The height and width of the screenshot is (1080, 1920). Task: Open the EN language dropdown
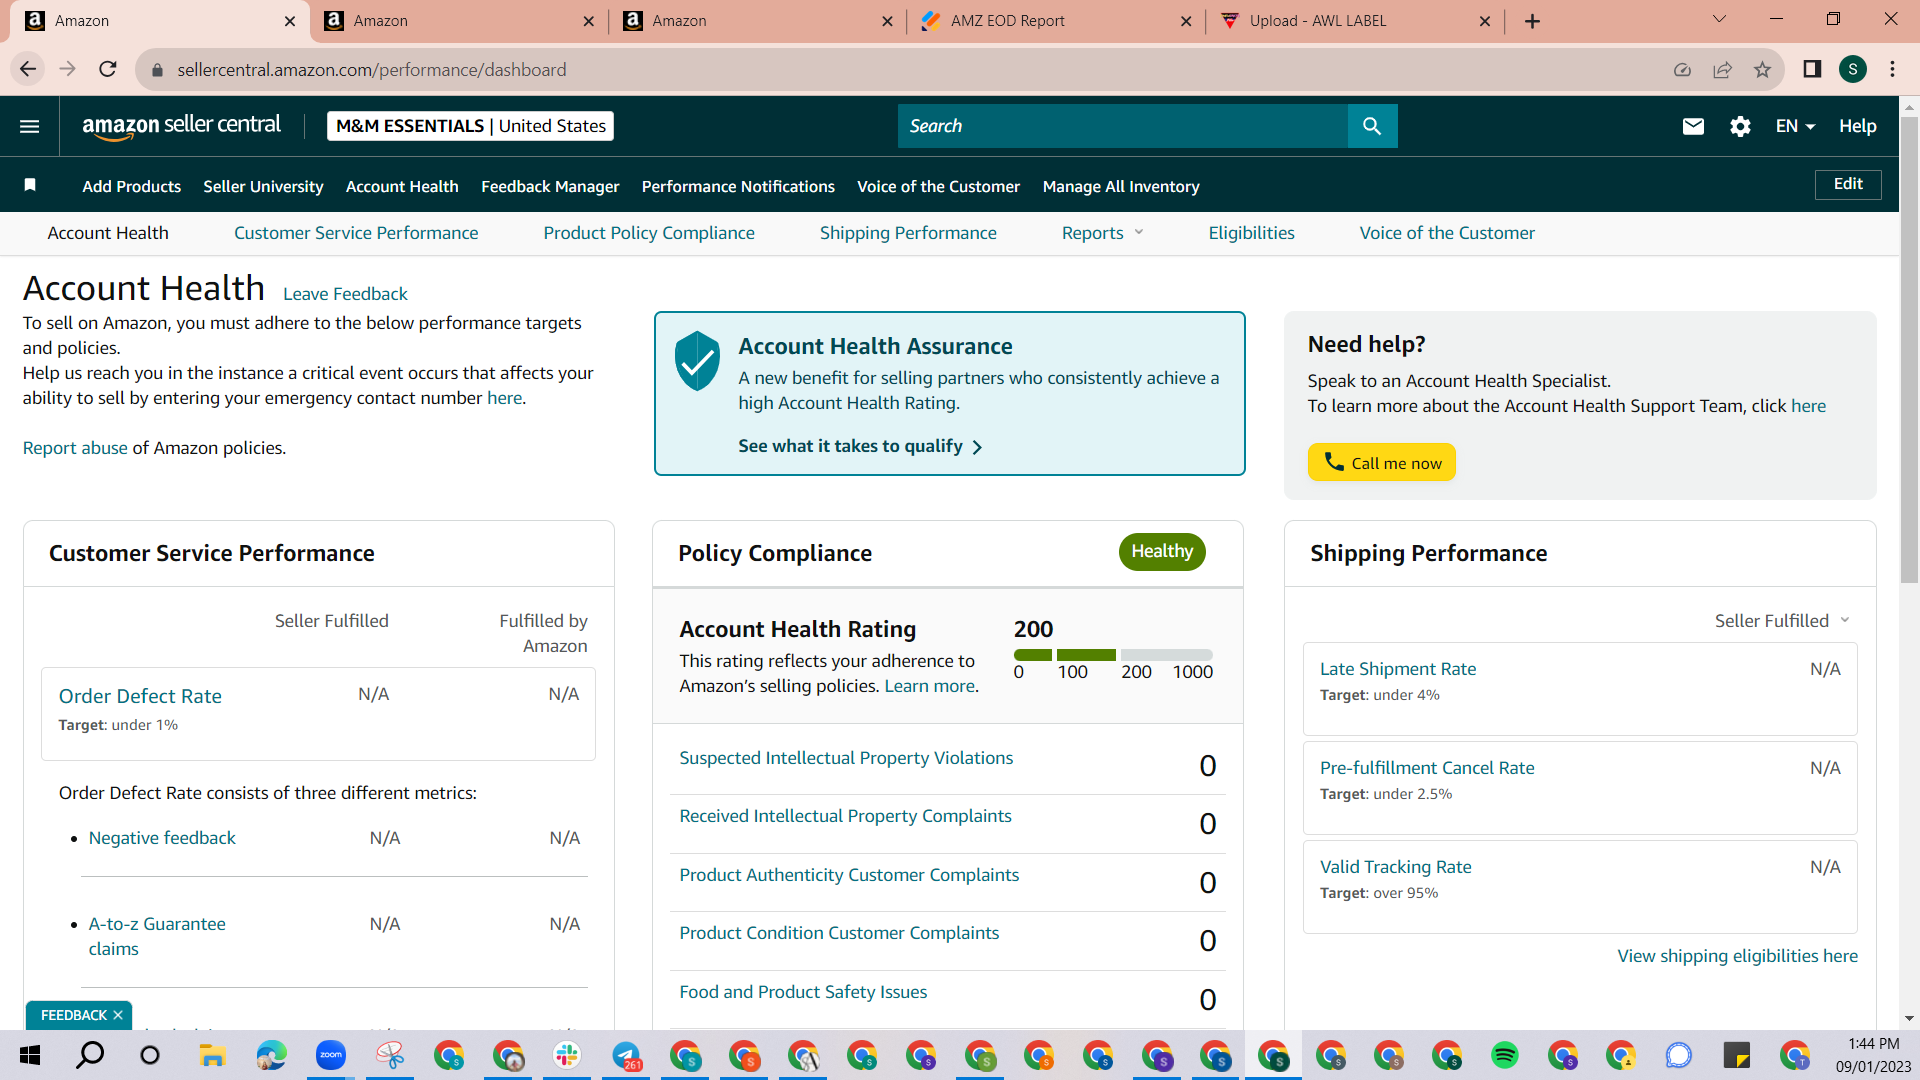pos(1795,126)
